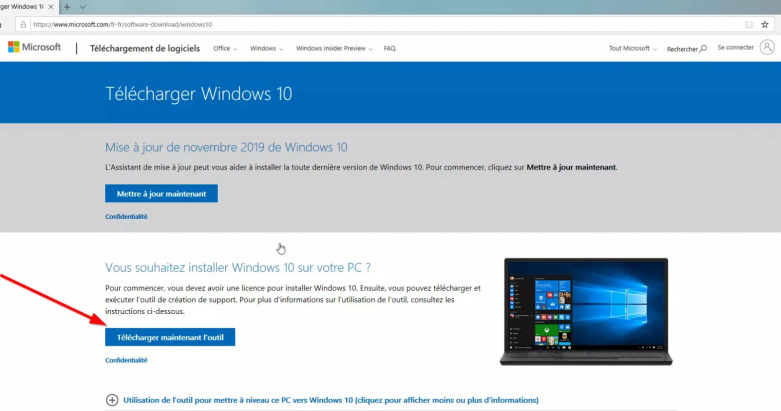Expand the Office menu
781x411 pixels.
pos(225,48)
